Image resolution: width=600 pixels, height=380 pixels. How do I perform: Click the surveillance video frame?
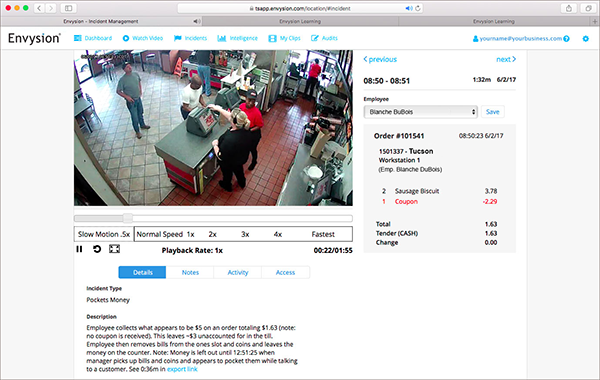[213, 128]
